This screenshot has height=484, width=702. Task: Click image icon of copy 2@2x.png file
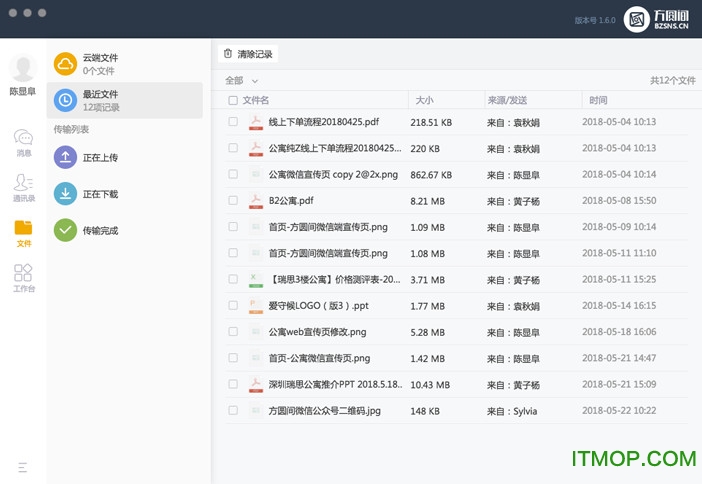pos(256,174)
